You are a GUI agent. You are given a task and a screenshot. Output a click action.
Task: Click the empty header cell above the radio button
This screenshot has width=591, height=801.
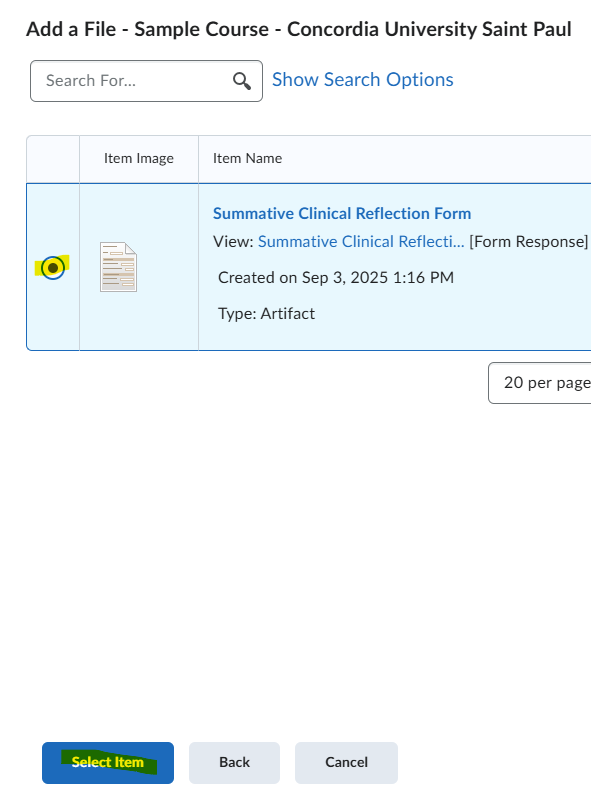click(53, 159)
